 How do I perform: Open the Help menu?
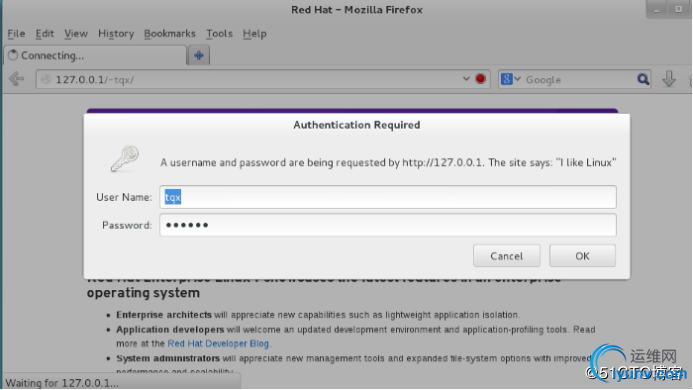point(255,34)
